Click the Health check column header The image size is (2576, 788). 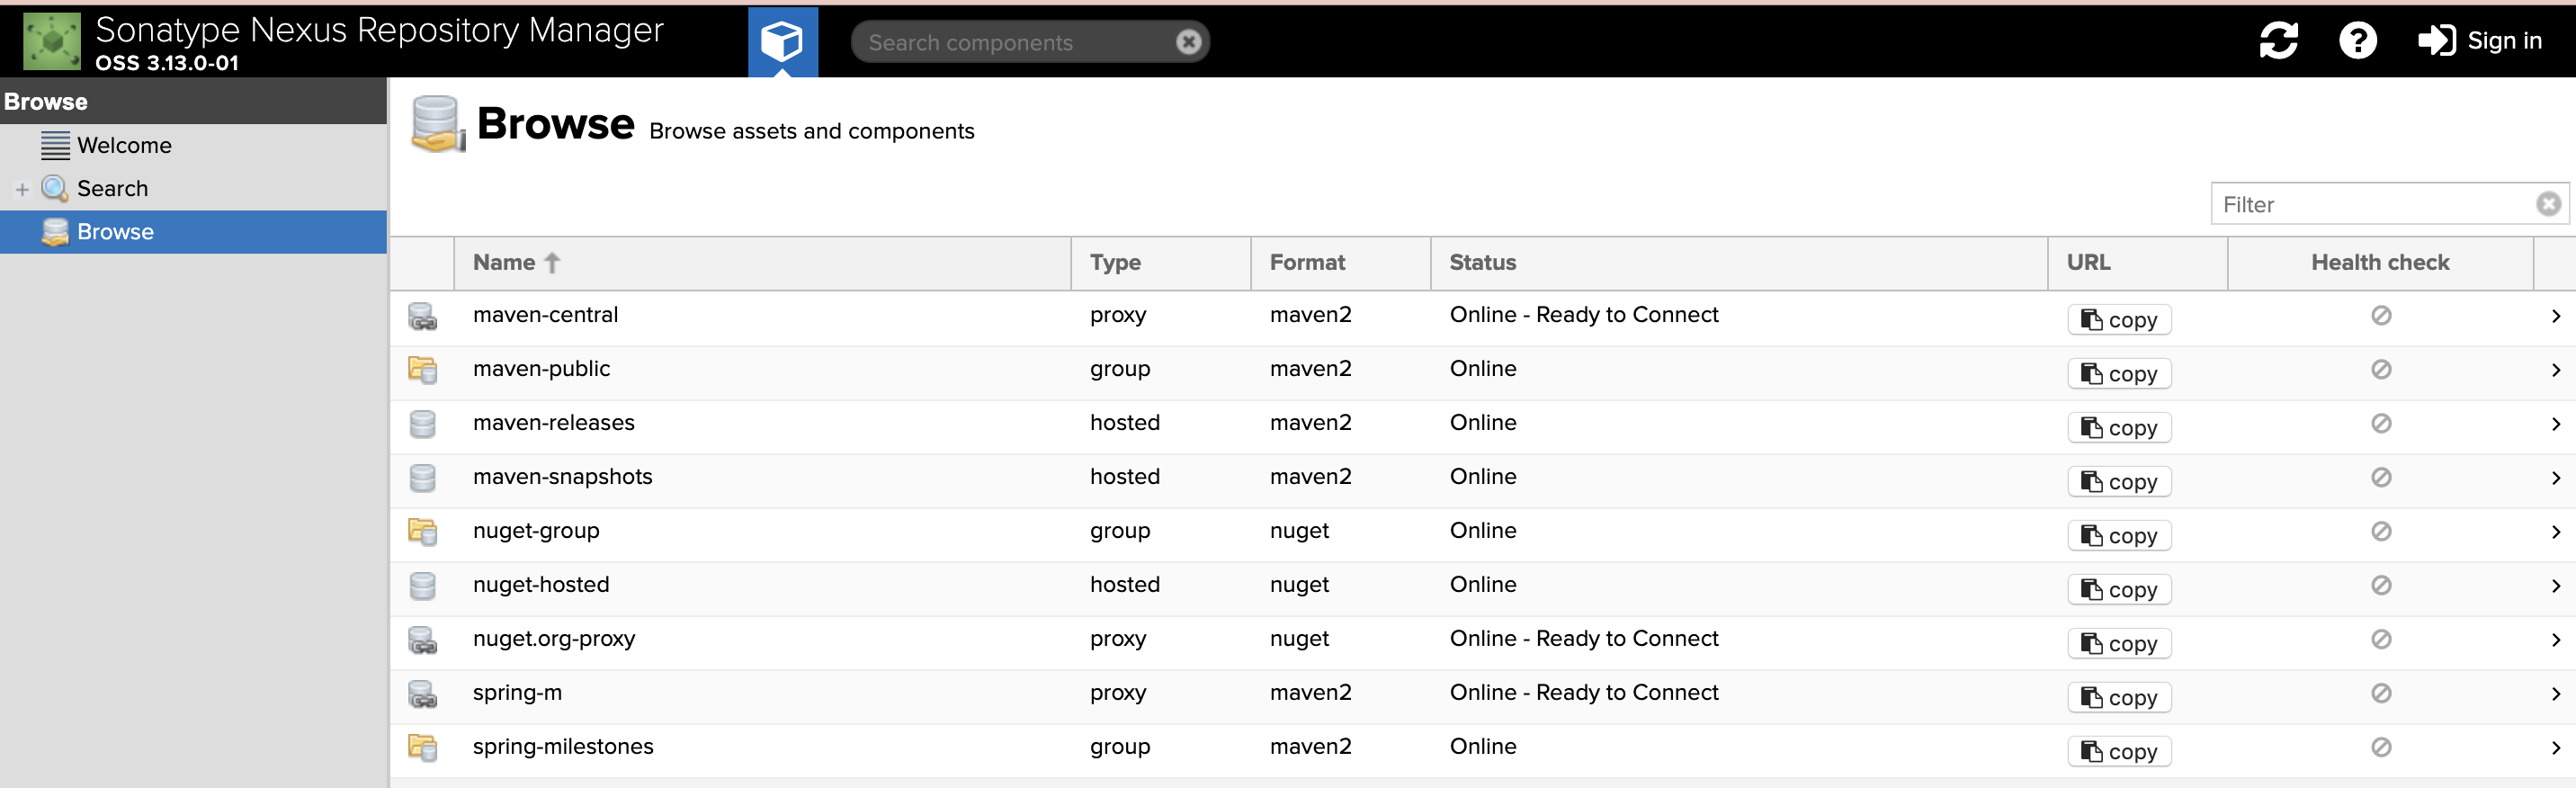pyautogui.click(x=2380, y=262)
